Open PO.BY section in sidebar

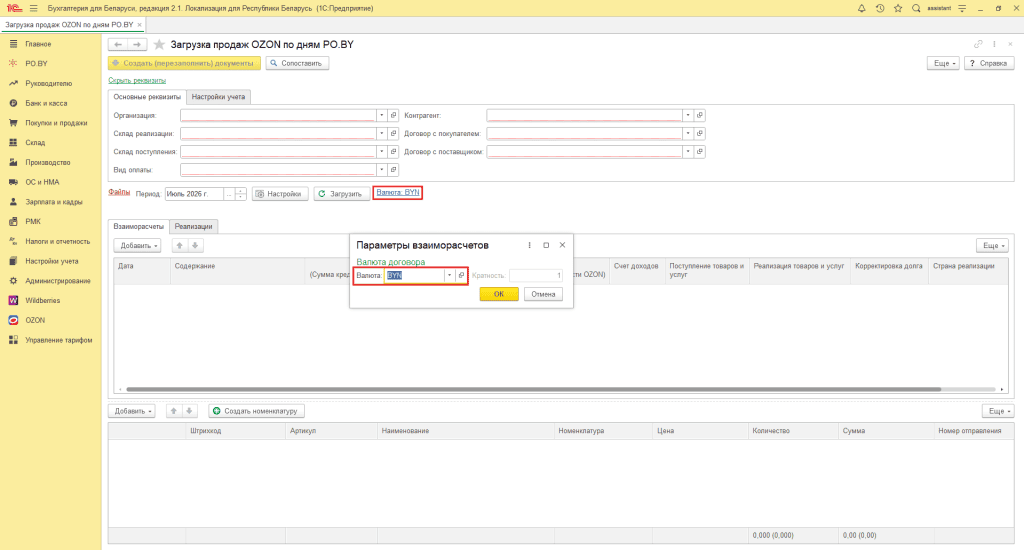coord(36,63)
